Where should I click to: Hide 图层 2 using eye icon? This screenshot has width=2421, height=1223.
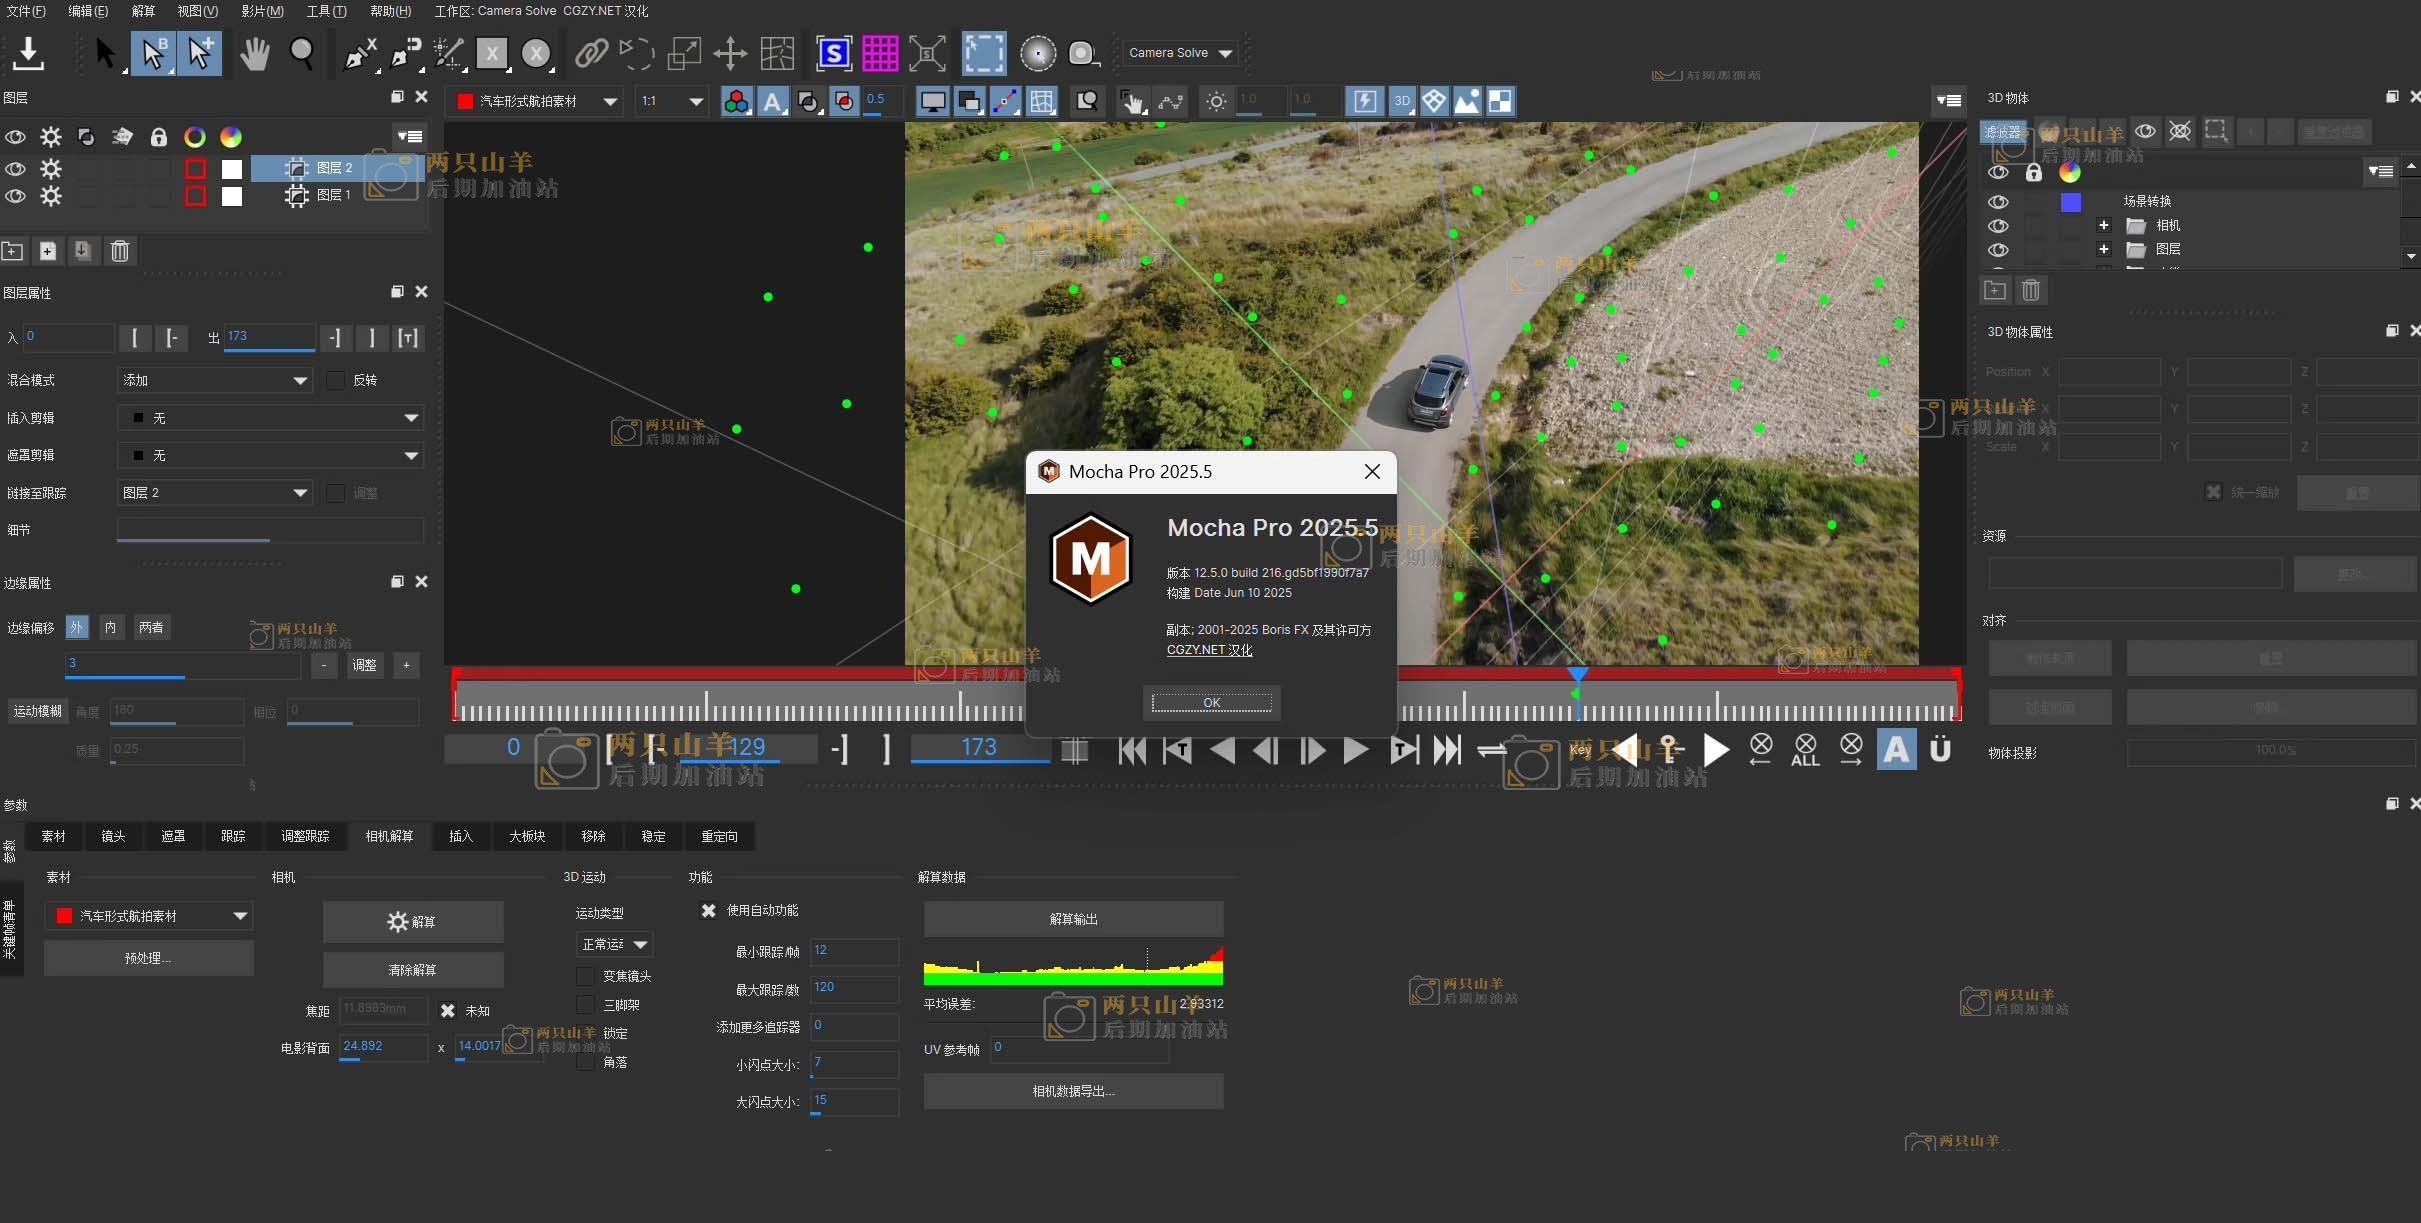[15, 168]
